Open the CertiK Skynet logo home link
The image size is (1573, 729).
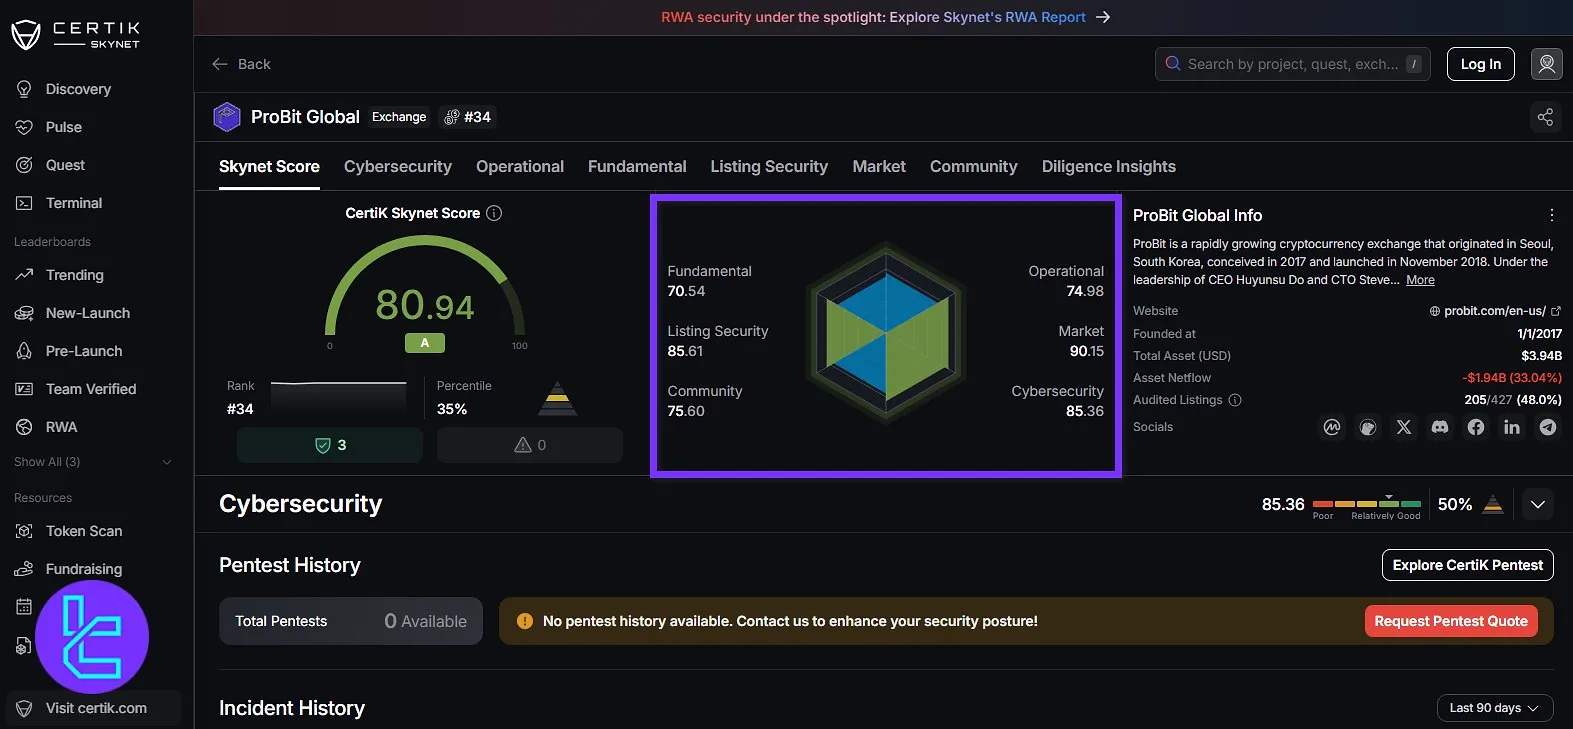click(76, 34)
